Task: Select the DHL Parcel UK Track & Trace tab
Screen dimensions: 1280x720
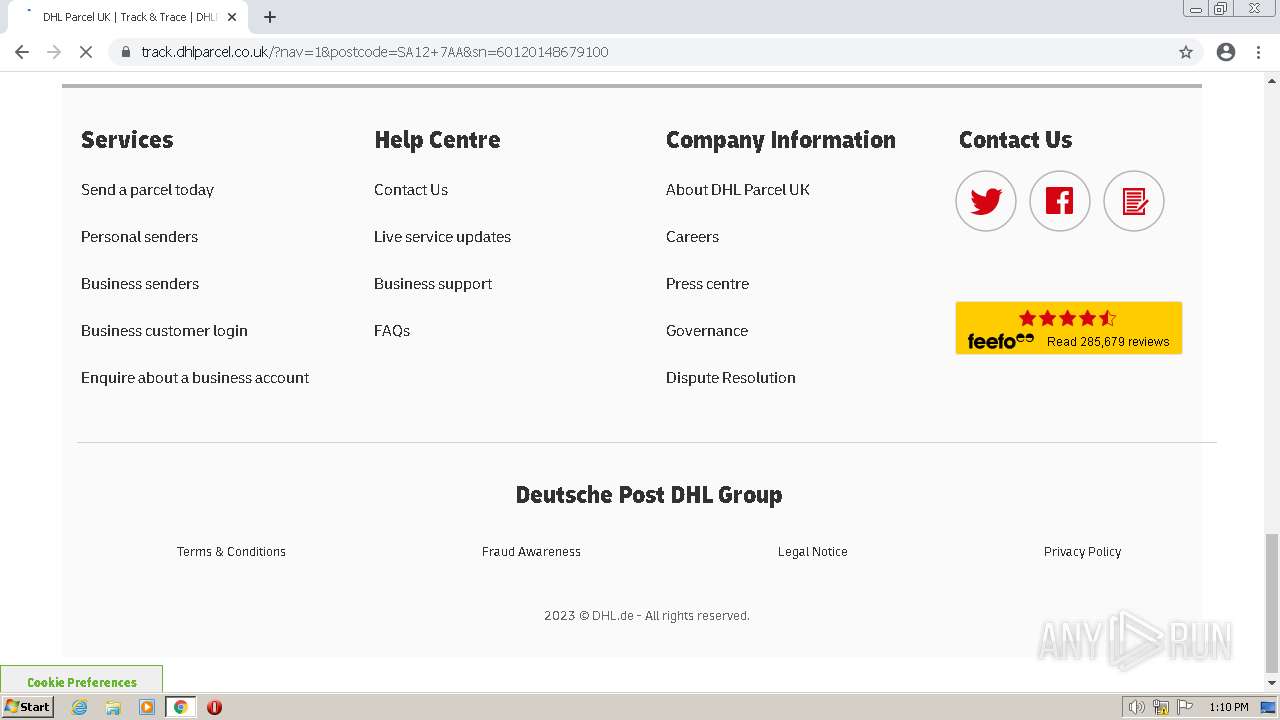Action: coord(126,17)
